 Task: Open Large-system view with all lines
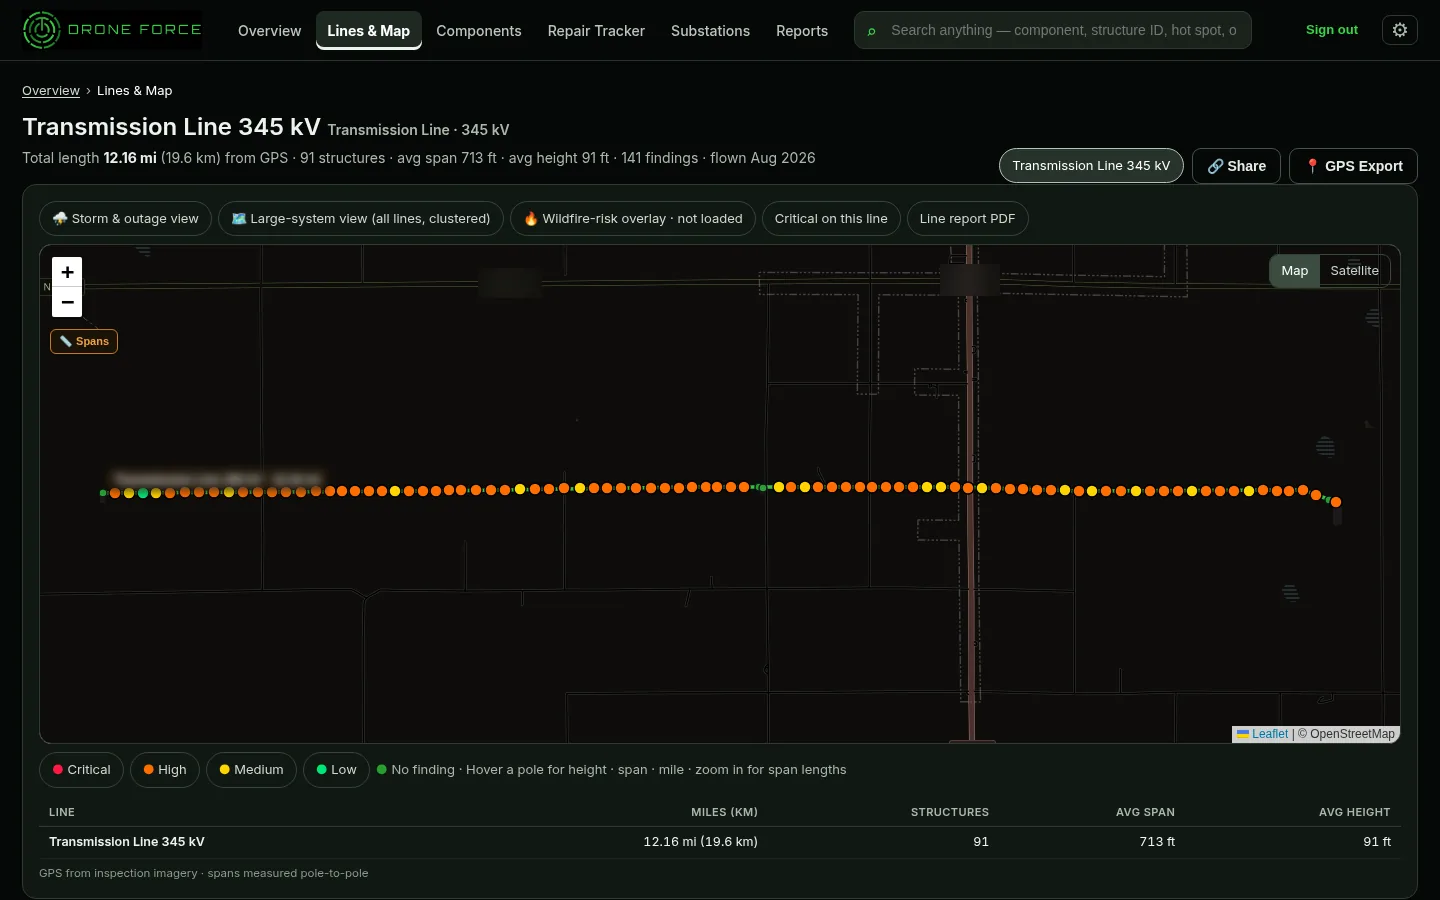point(361,219)
